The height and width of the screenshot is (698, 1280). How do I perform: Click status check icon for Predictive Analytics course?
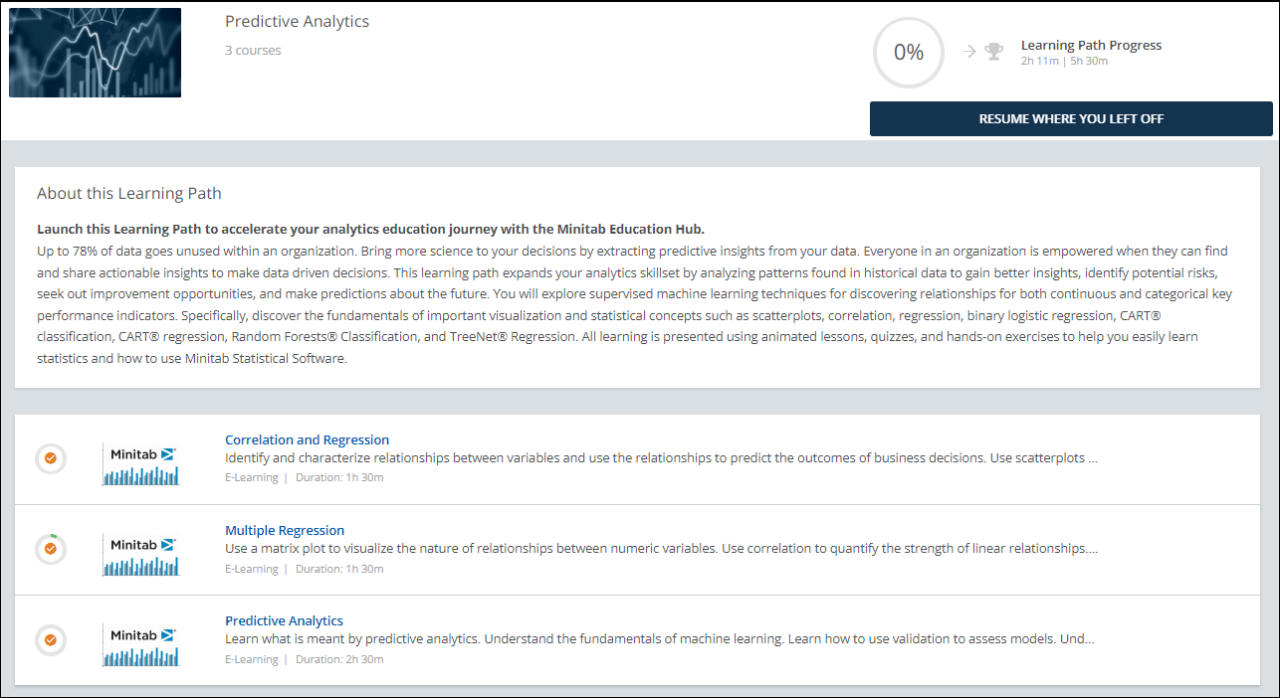50,639
